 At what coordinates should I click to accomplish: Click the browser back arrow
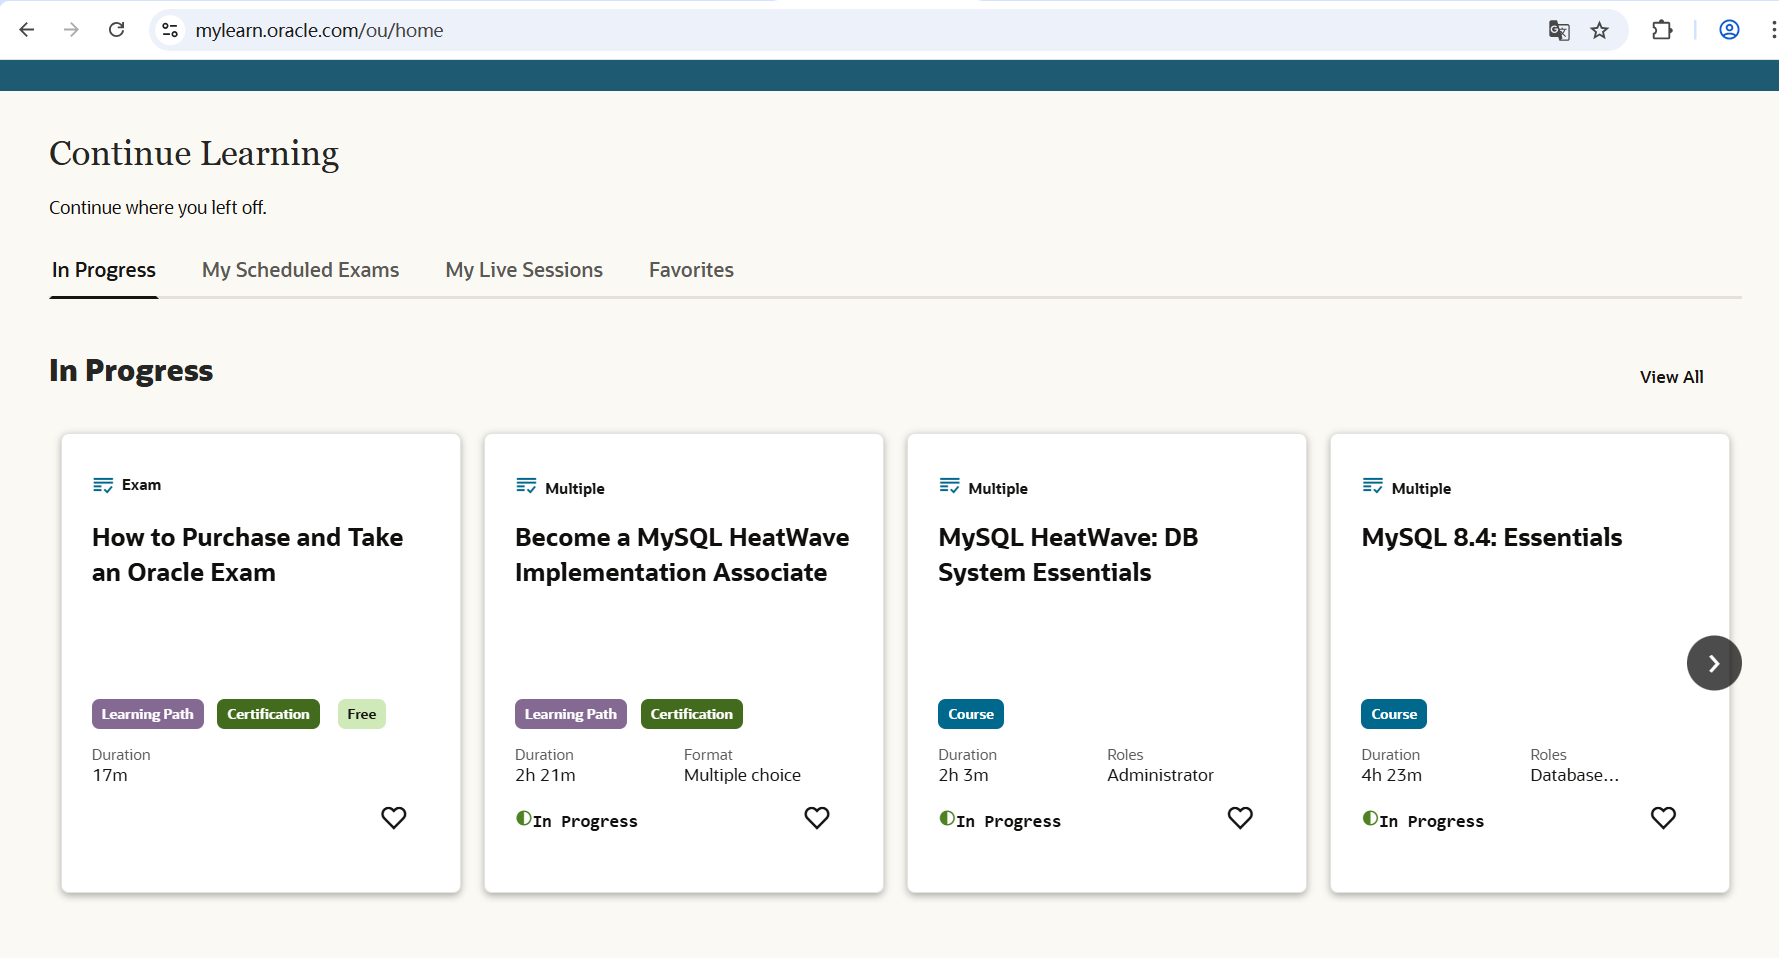coord(27,30)
